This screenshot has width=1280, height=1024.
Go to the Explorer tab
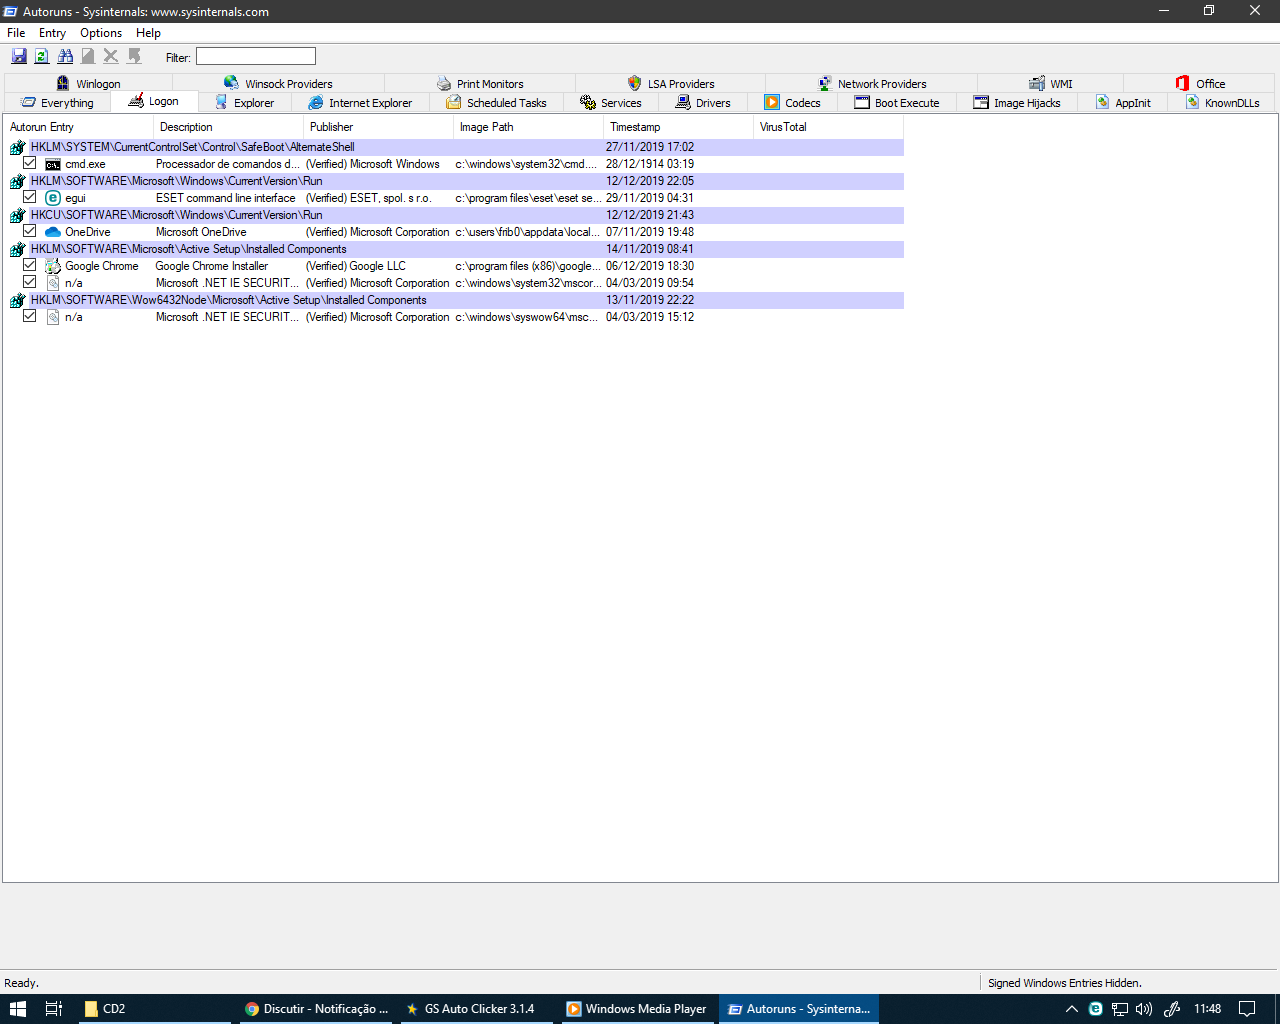[x=245, y=103]
